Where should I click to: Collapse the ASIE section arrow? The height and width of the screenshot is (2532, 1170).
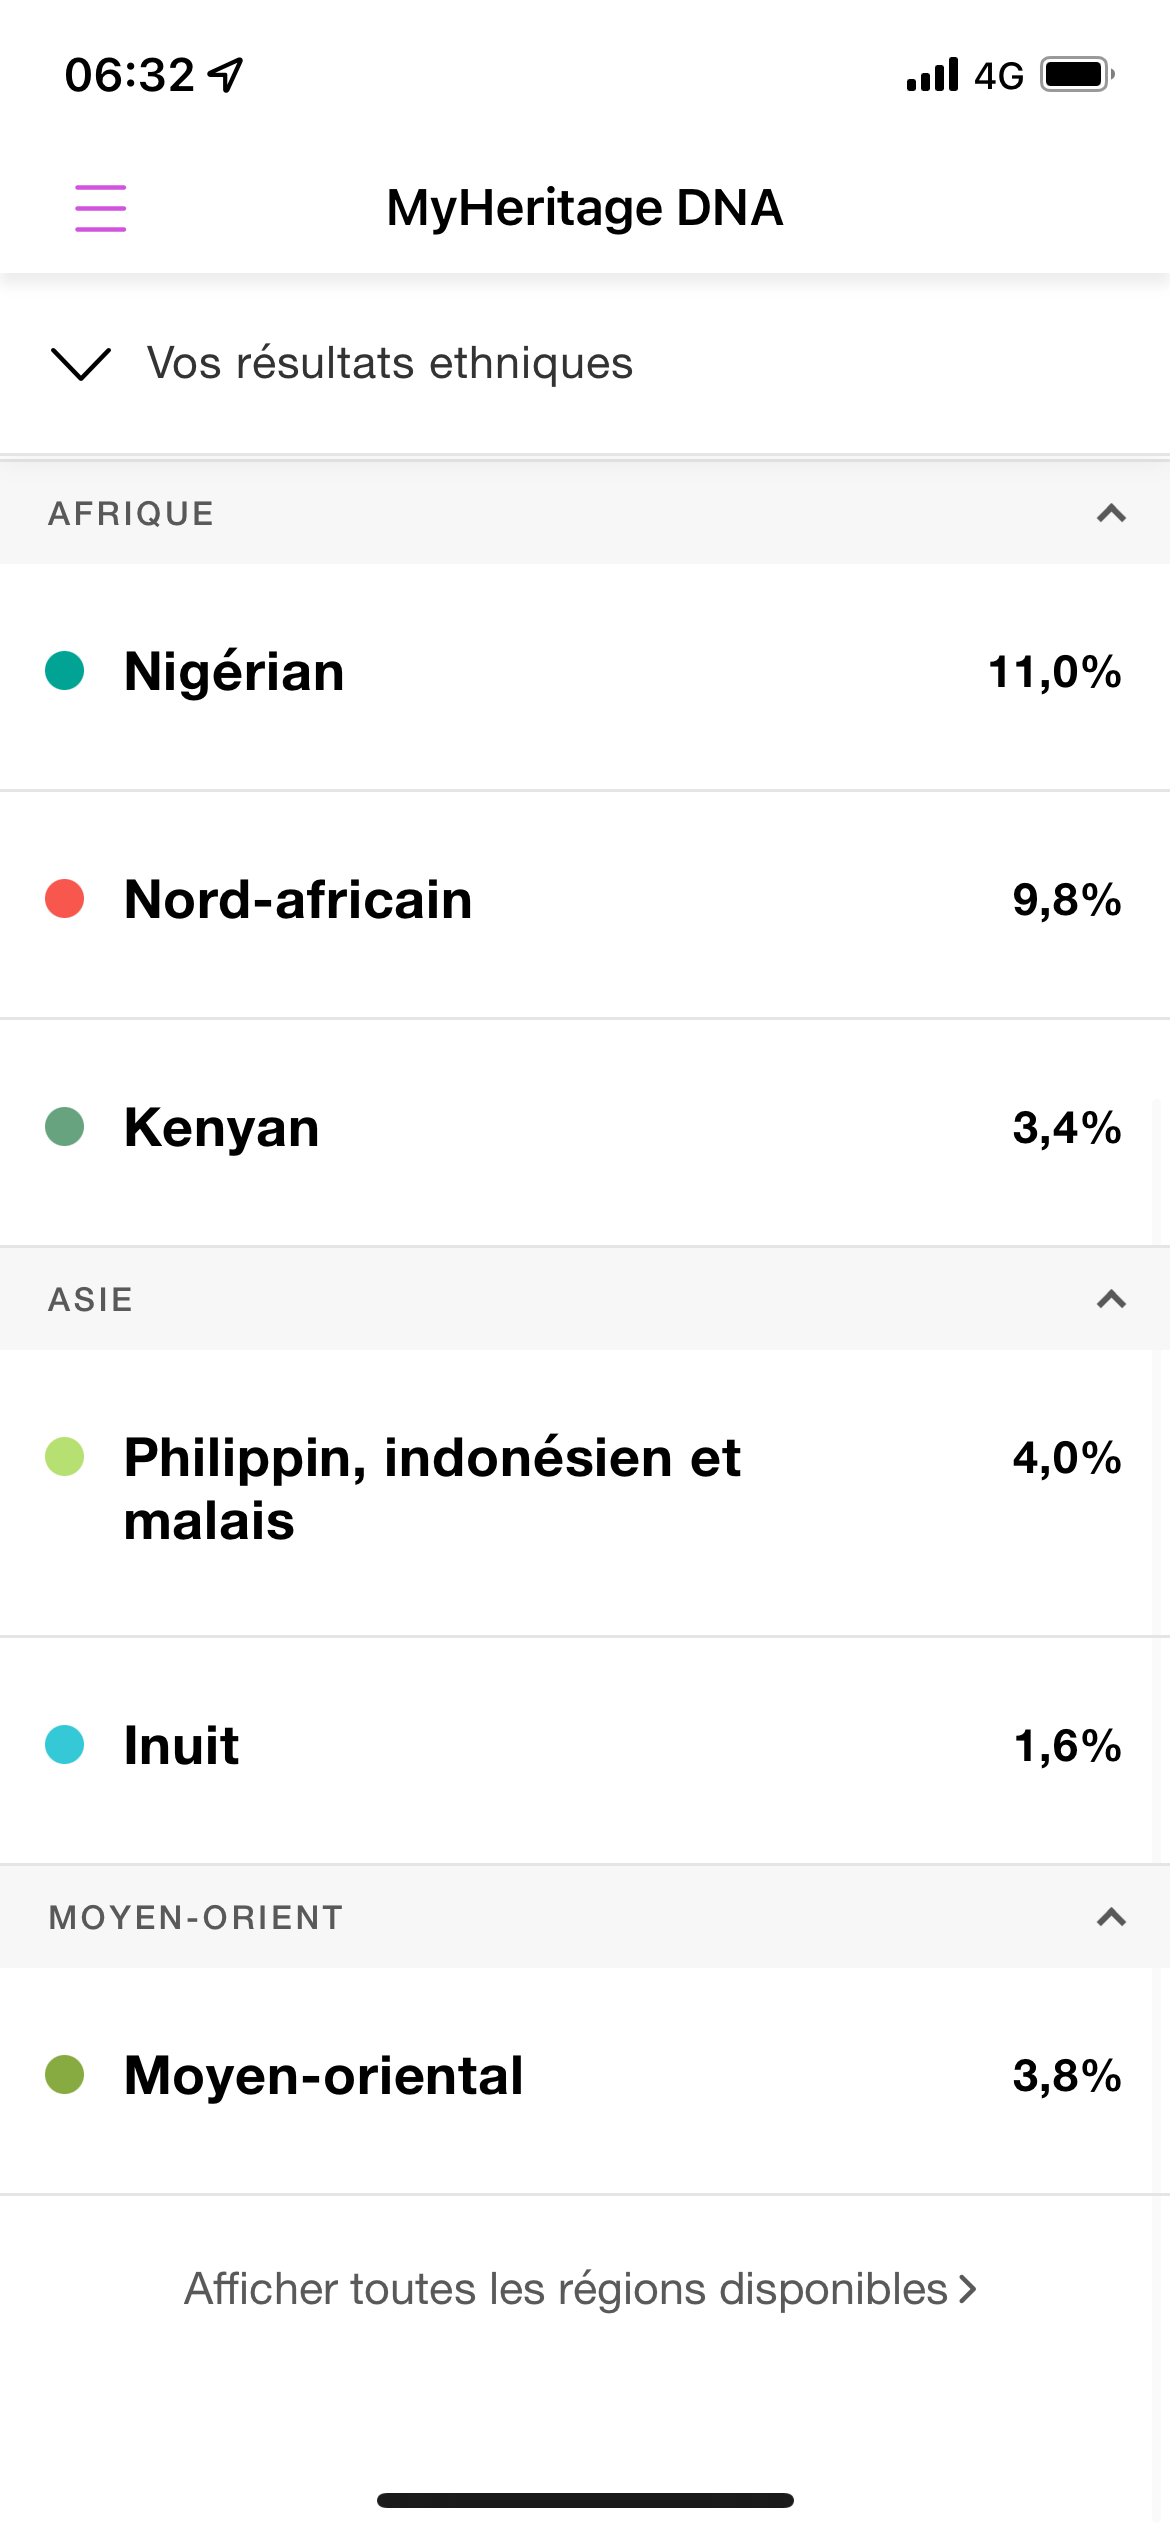(x=1111, y=1299)
